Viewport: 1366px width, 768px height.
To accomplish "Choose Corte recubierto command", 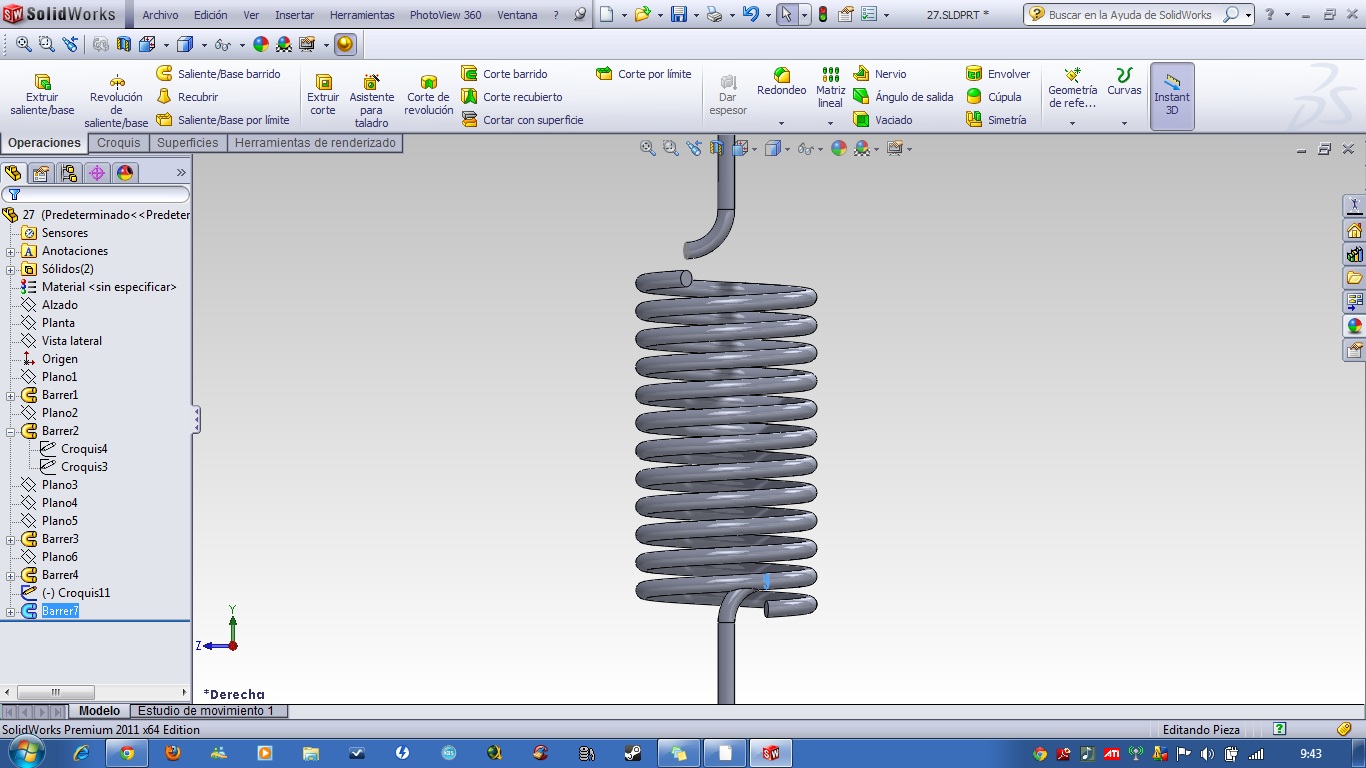I will point(512,97).
